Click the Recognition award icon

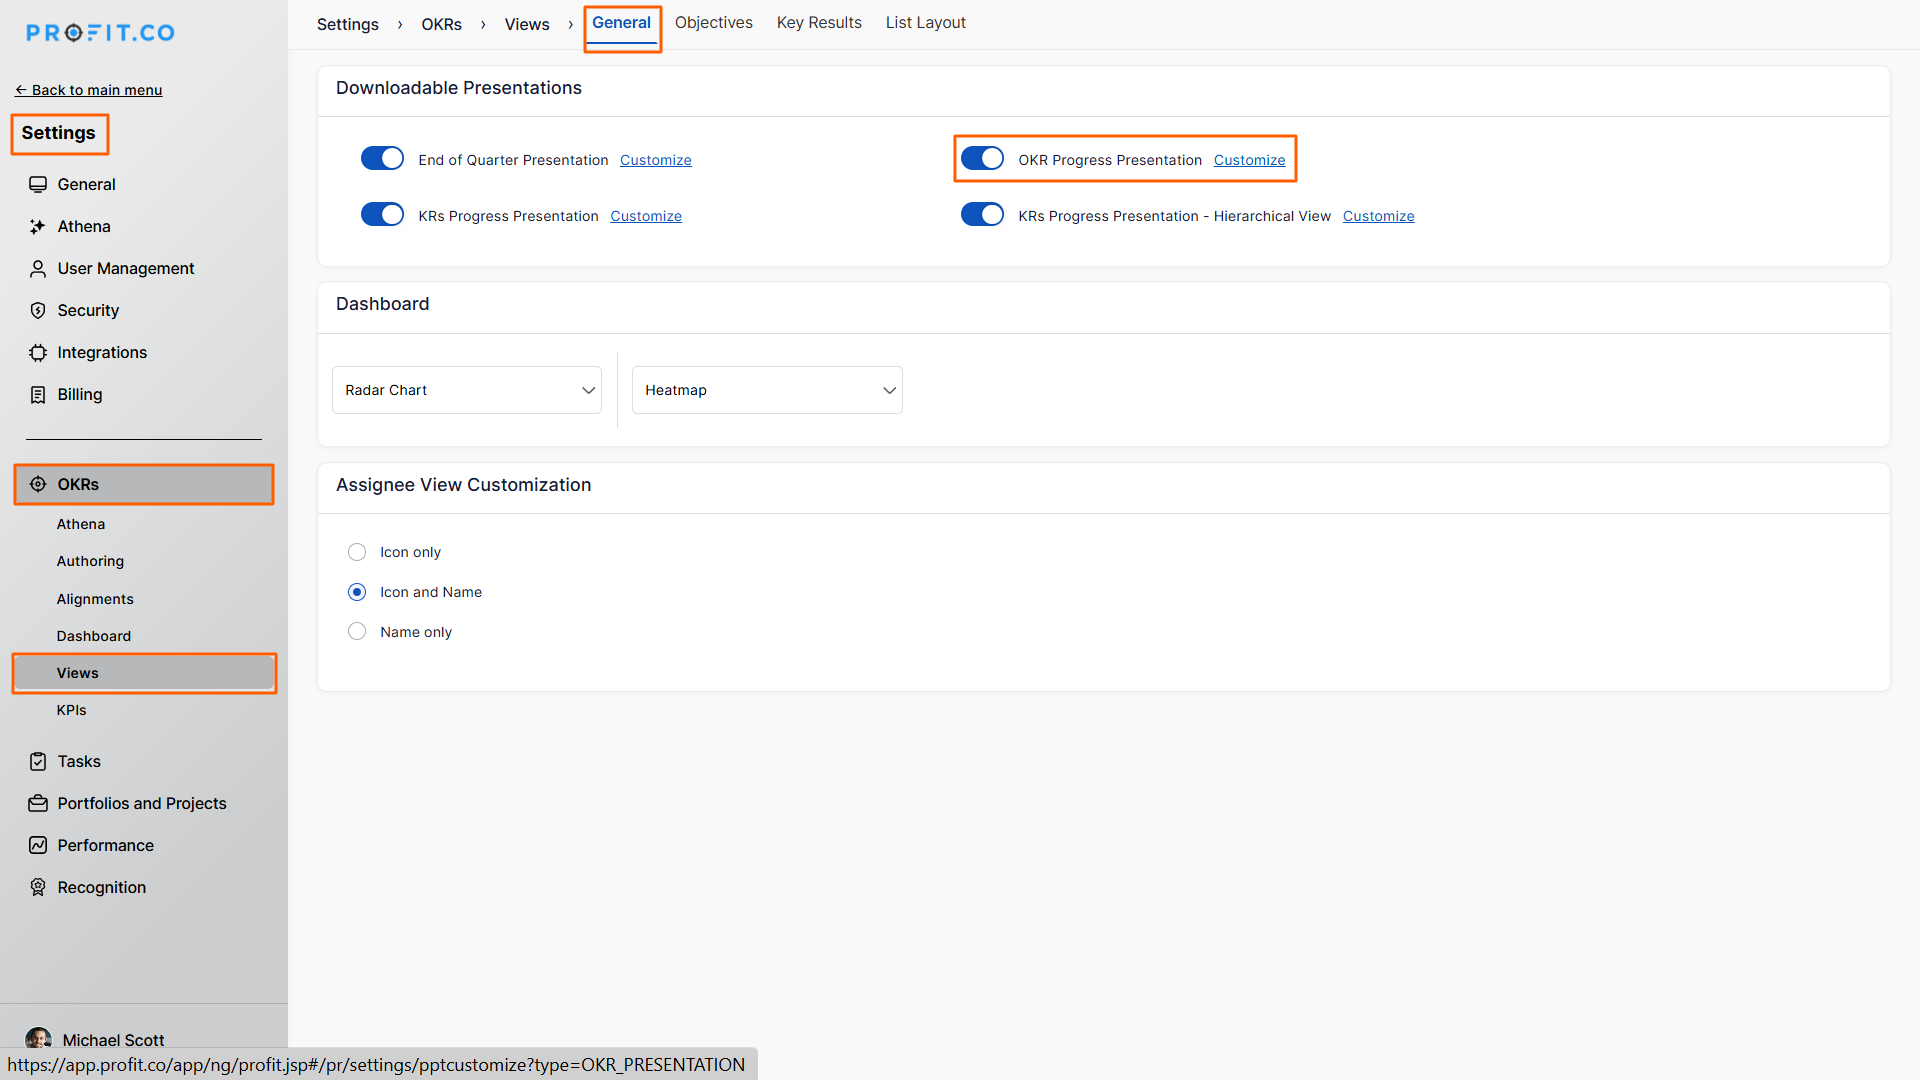pyautogui.click(x=38, y=888)
